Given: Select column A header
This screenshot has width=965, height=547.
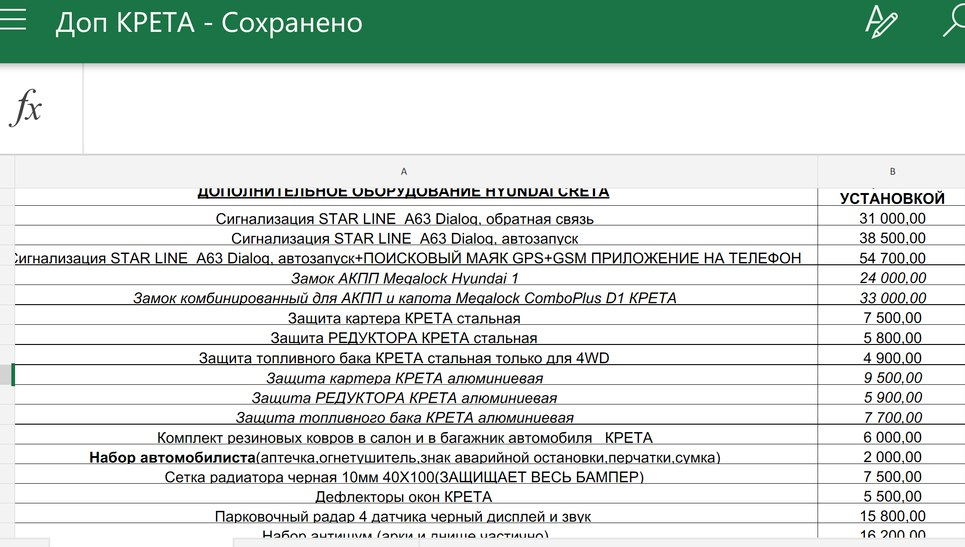Looking at the screenshot, I should [416, 172].
